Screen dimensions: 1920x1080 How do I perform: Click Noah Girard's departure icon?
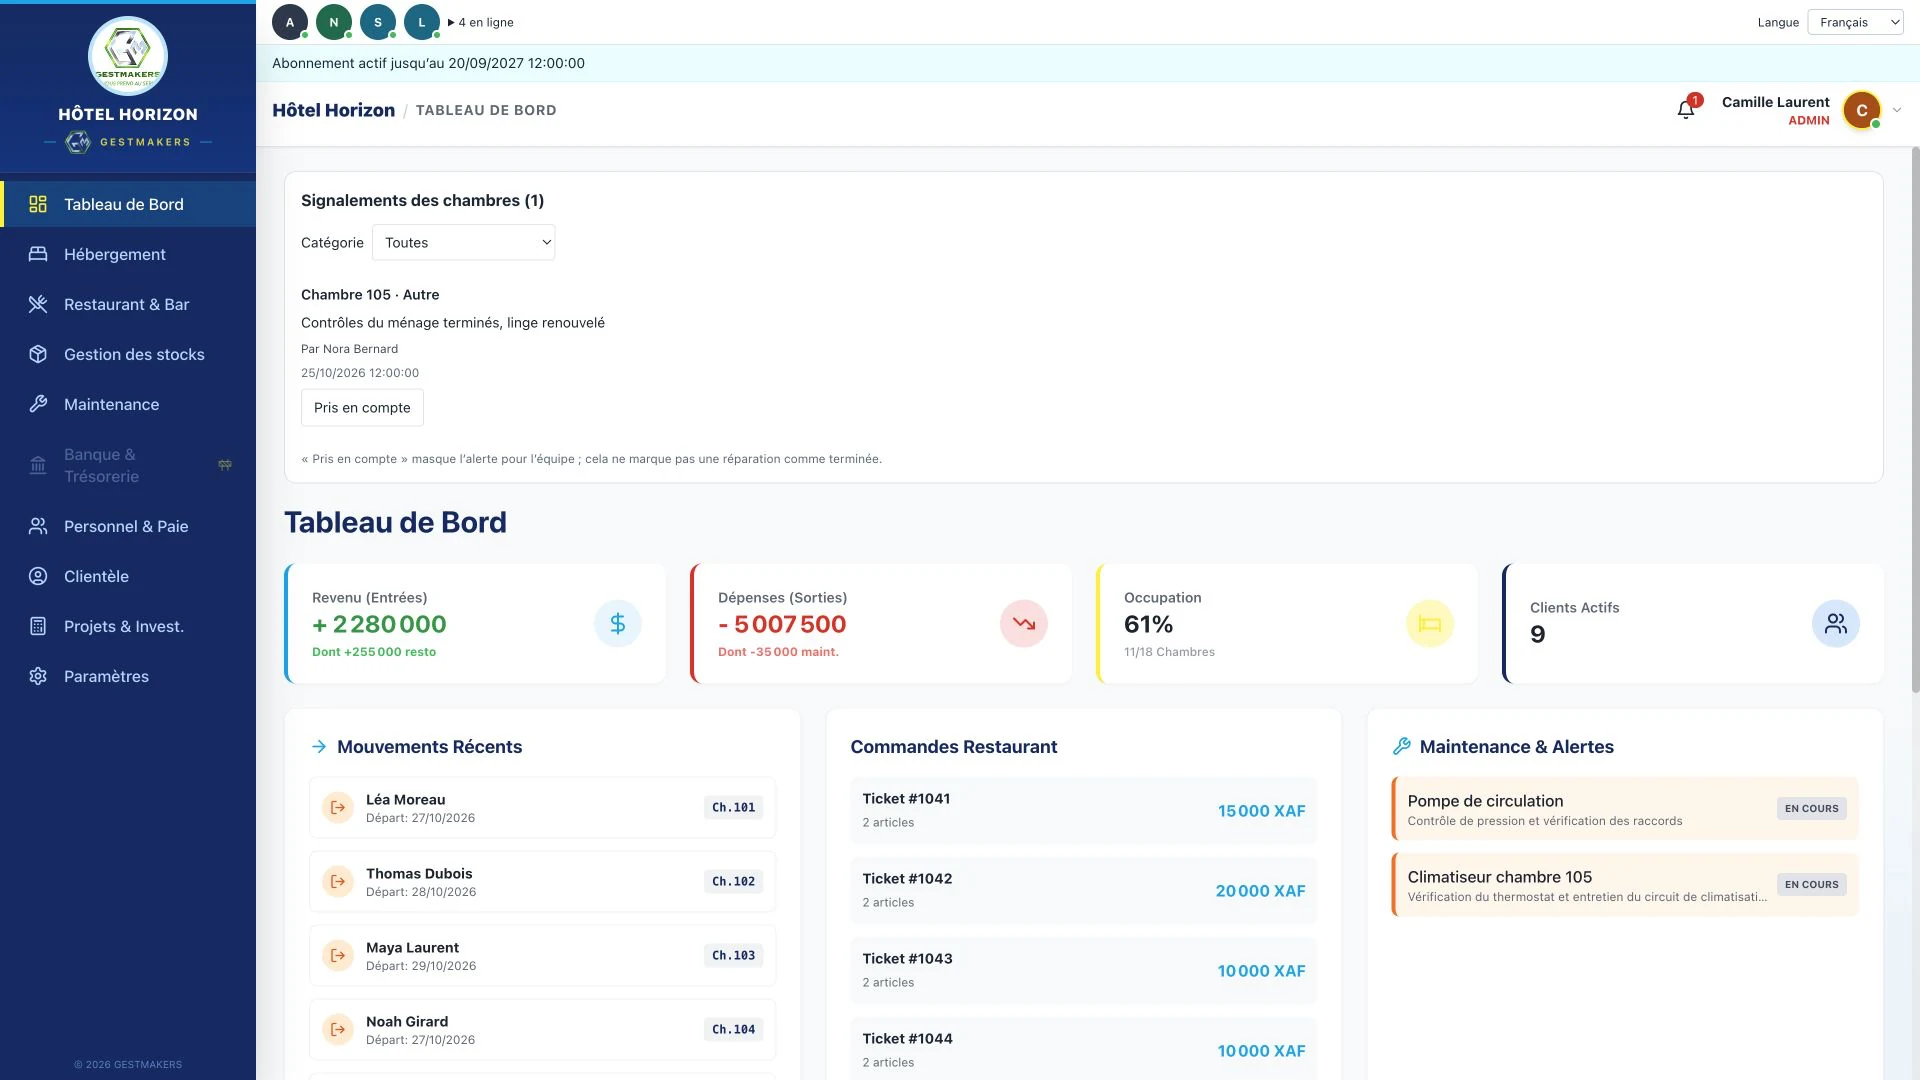tap(338, 1030)
